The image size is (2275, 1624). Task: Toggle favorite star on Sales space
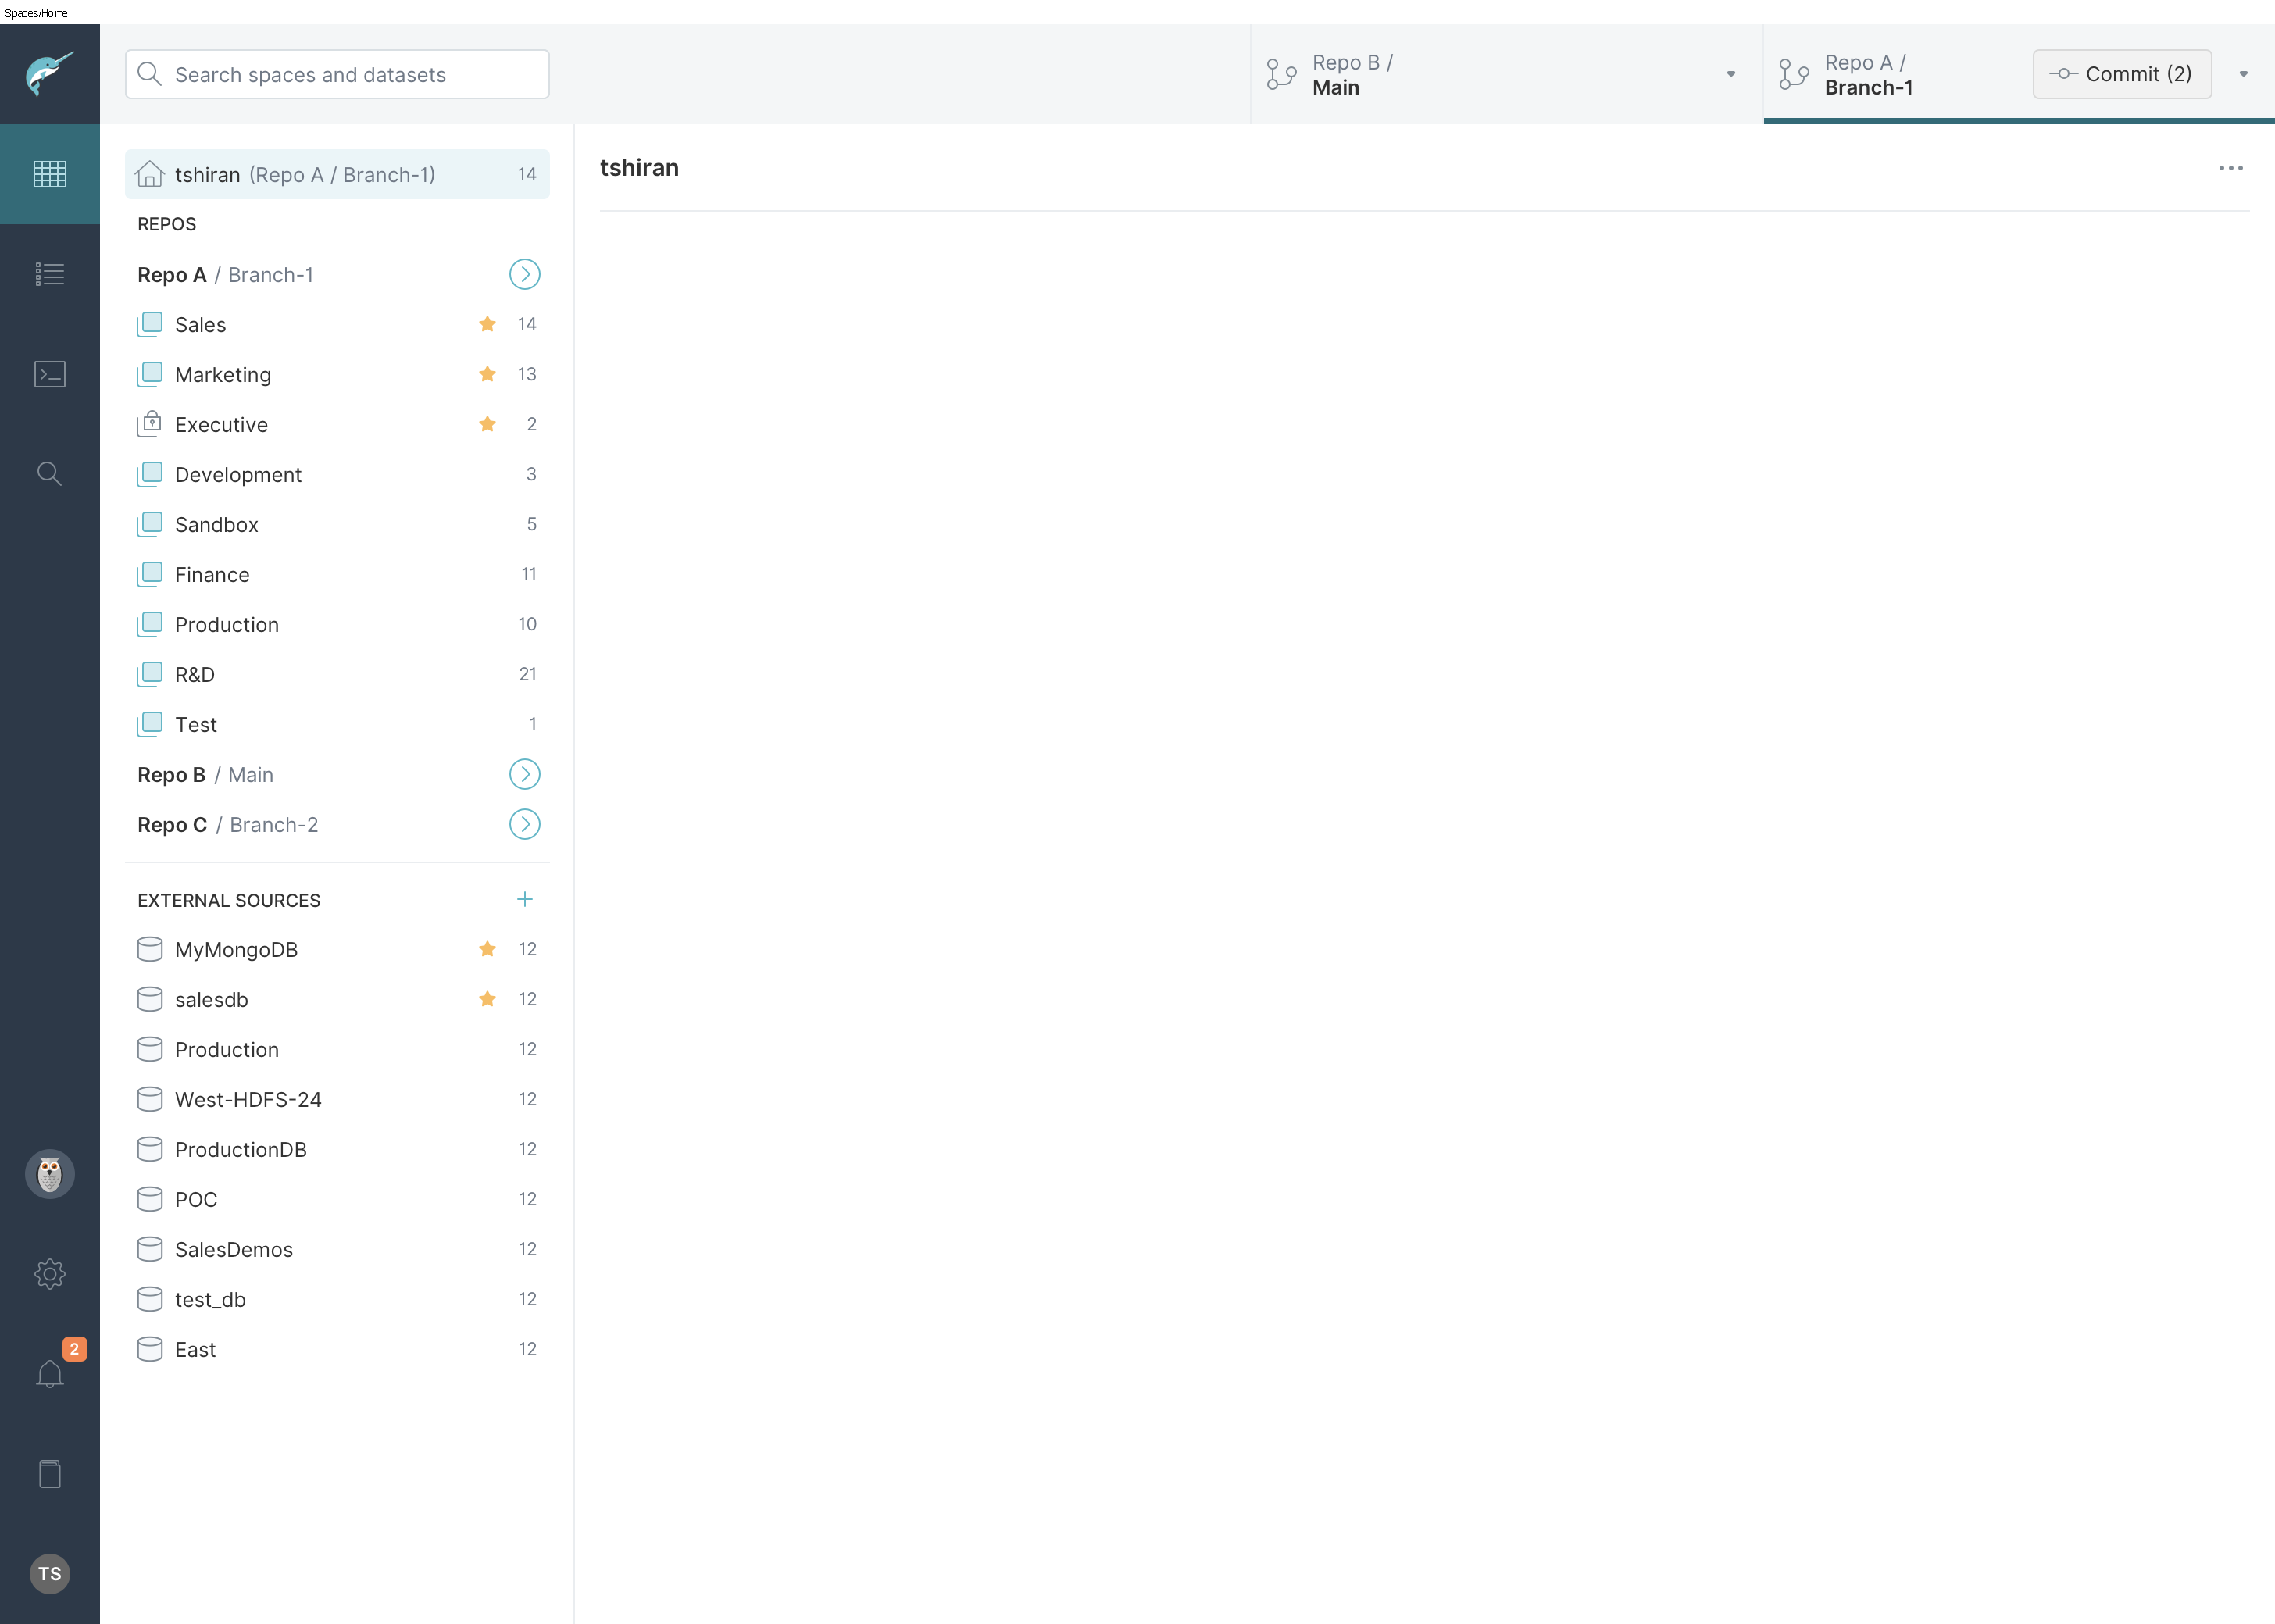click(487, 324)
